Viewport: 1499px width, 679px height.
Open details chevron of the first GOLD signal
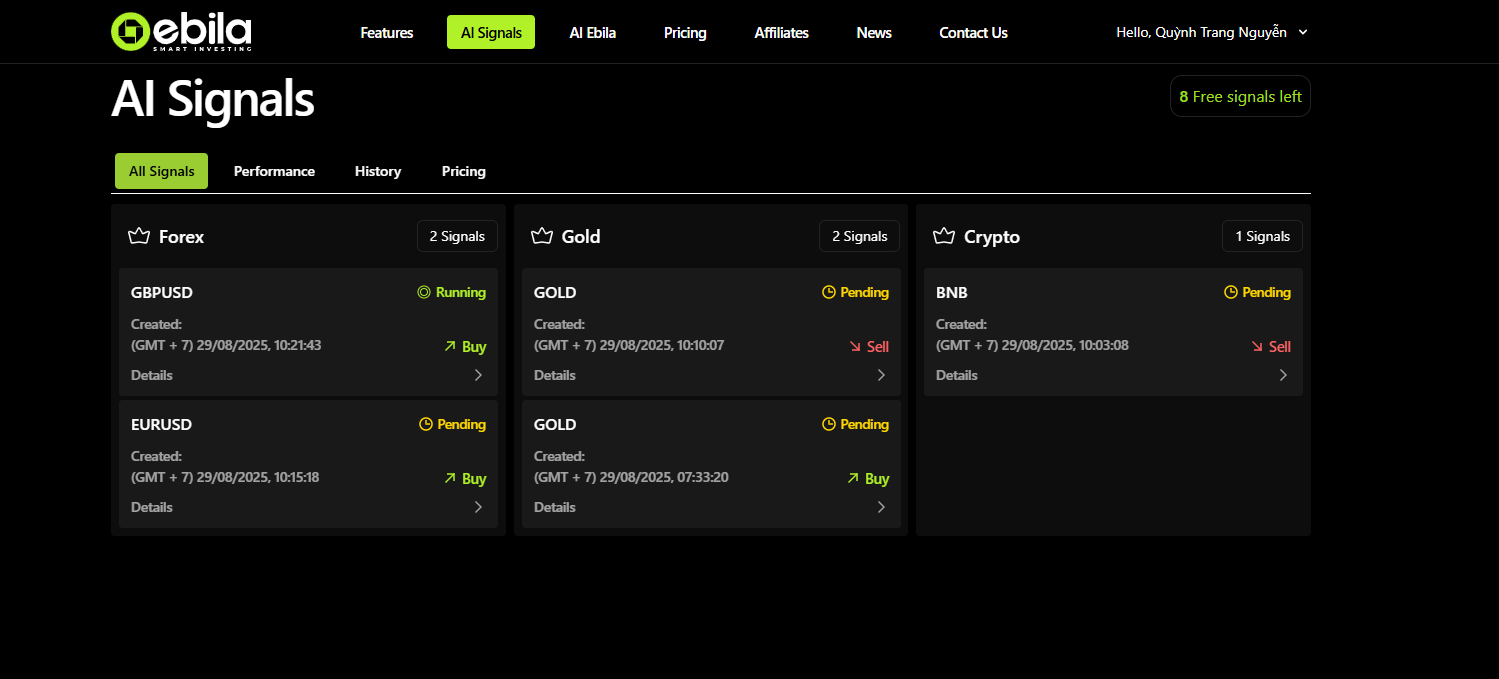pyautogui.click(x=881, y=376)
